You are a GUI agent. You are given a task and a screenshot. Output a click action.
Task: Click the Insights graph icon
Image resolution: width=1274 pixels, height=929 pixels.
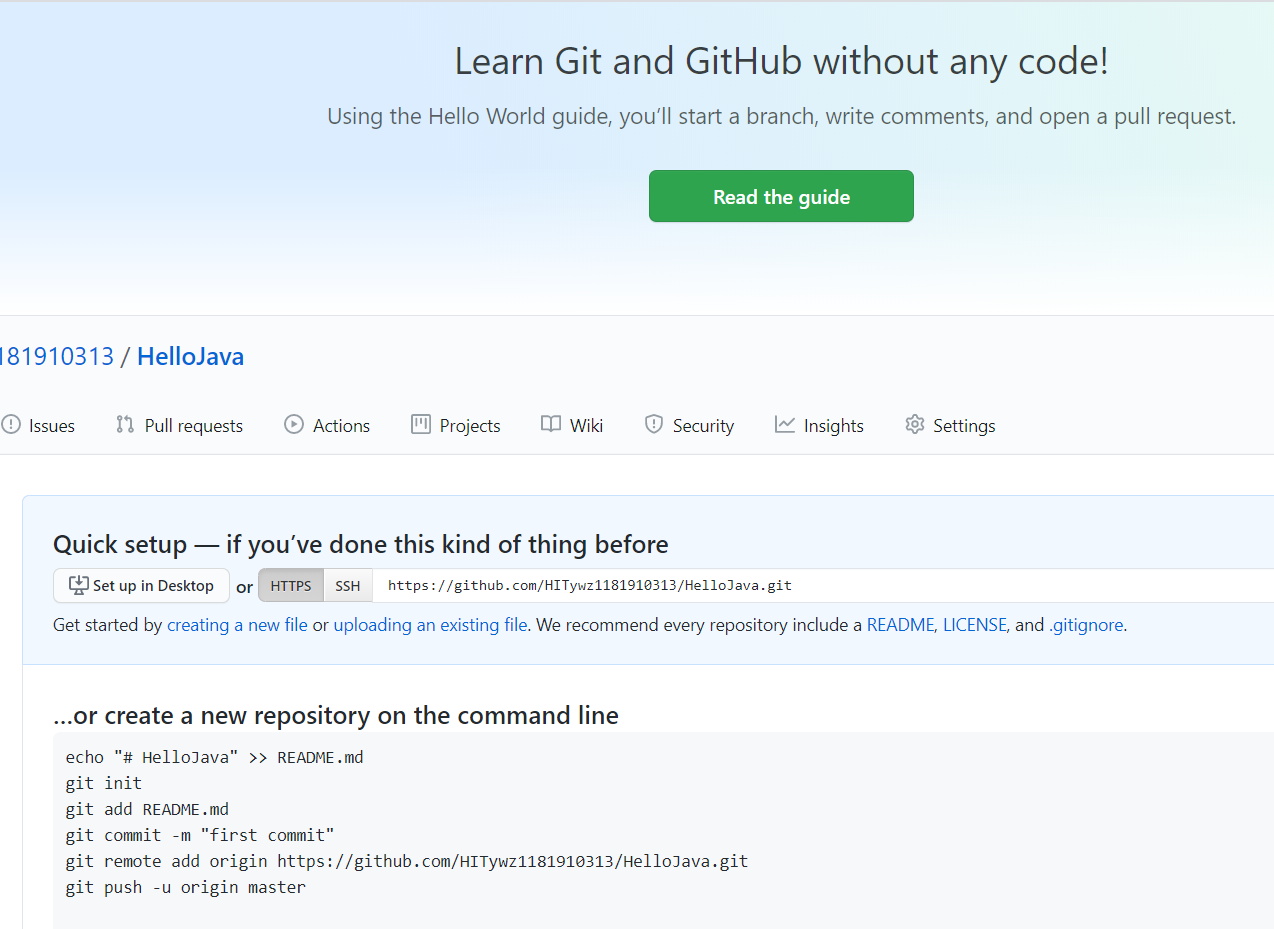785,424
